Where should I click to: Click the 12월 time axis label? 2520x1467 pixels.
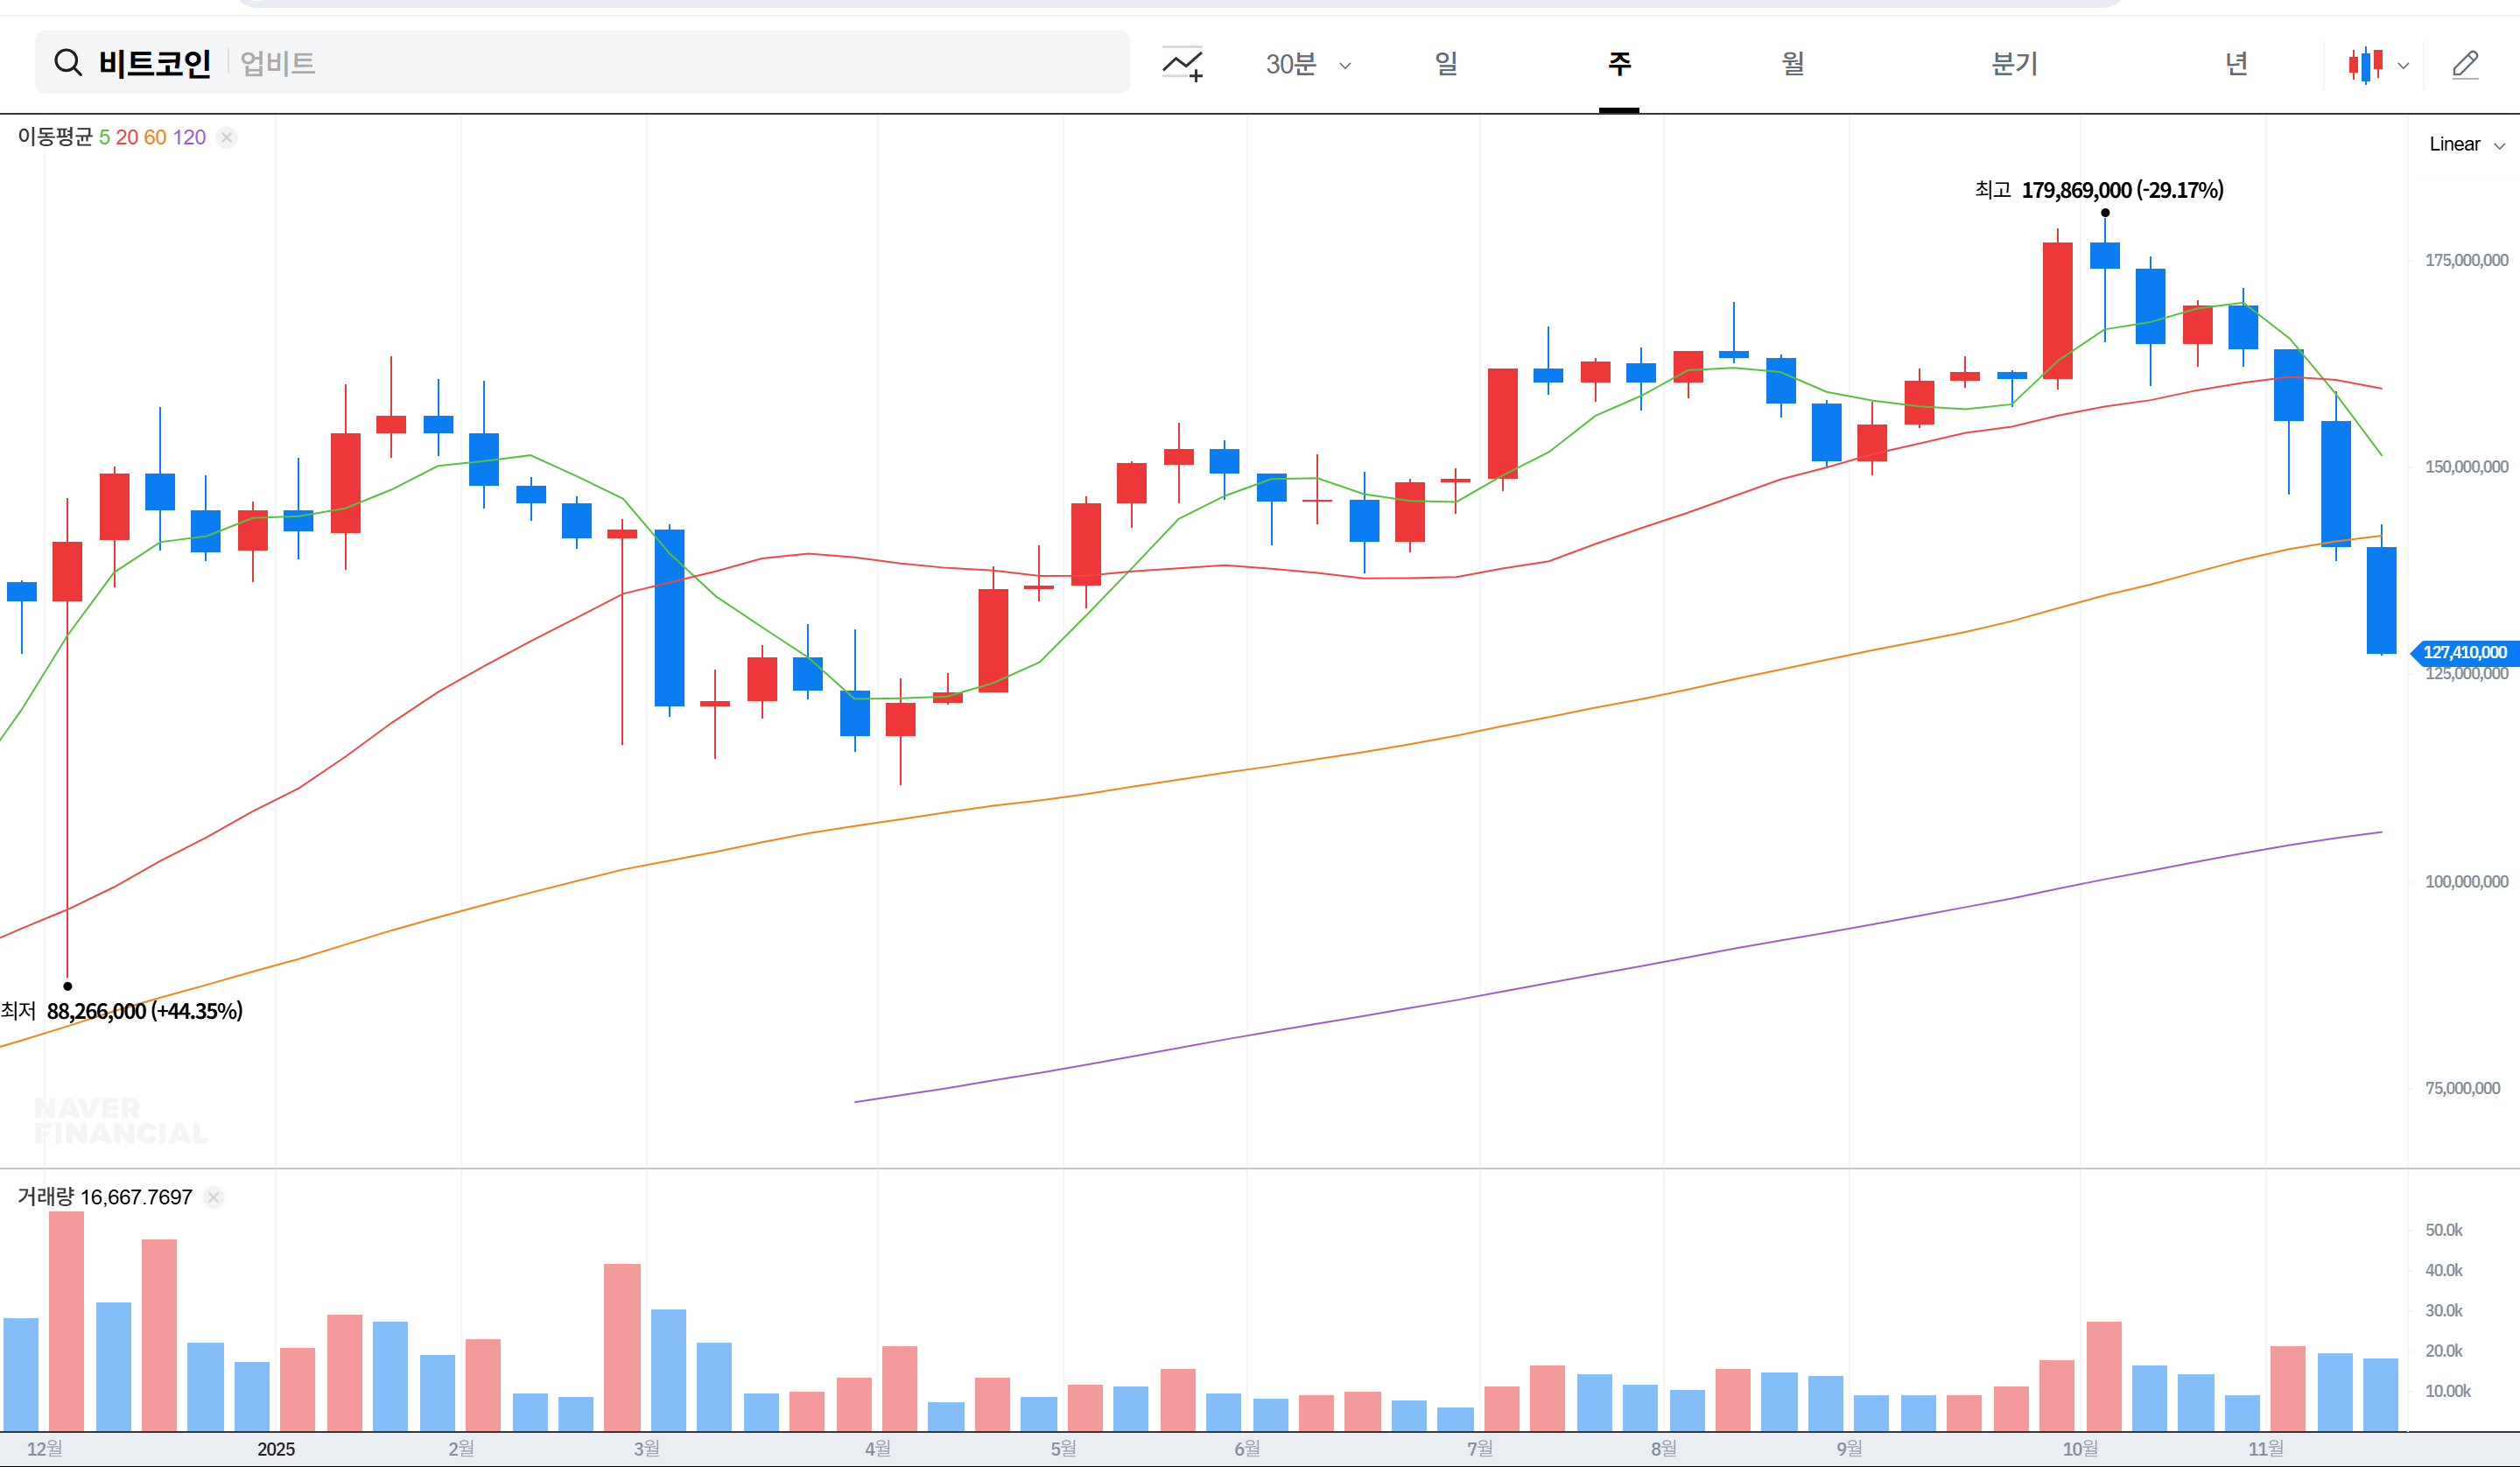pyautogui.click(x=45, y=1449)
